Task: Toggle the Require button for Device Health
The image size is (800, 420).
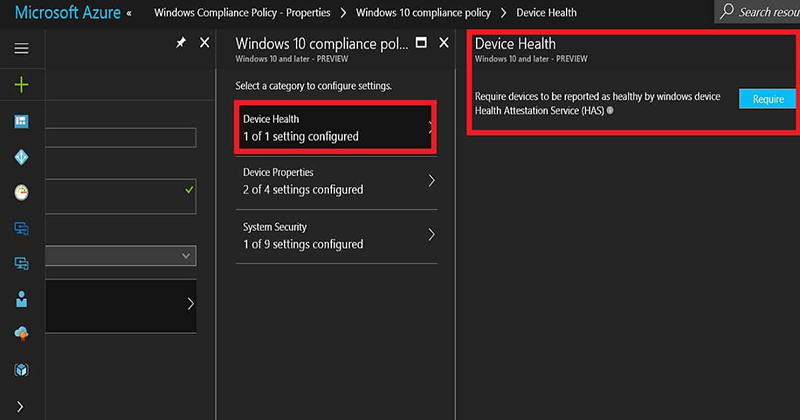Action: (x=768, y=99)
